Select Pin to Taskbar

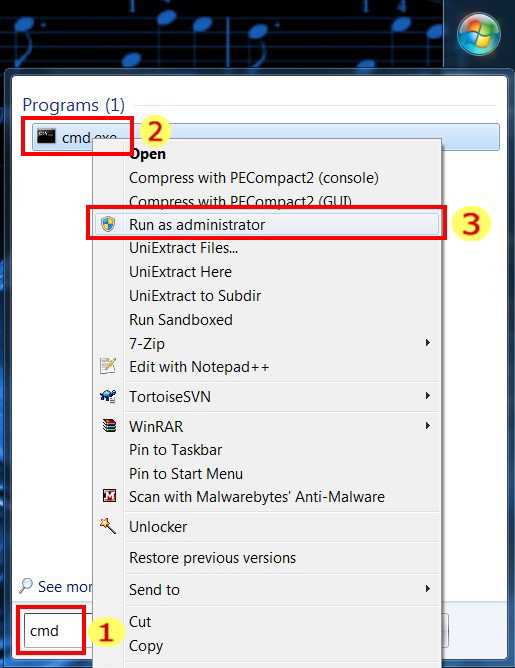tap(176, 450)
